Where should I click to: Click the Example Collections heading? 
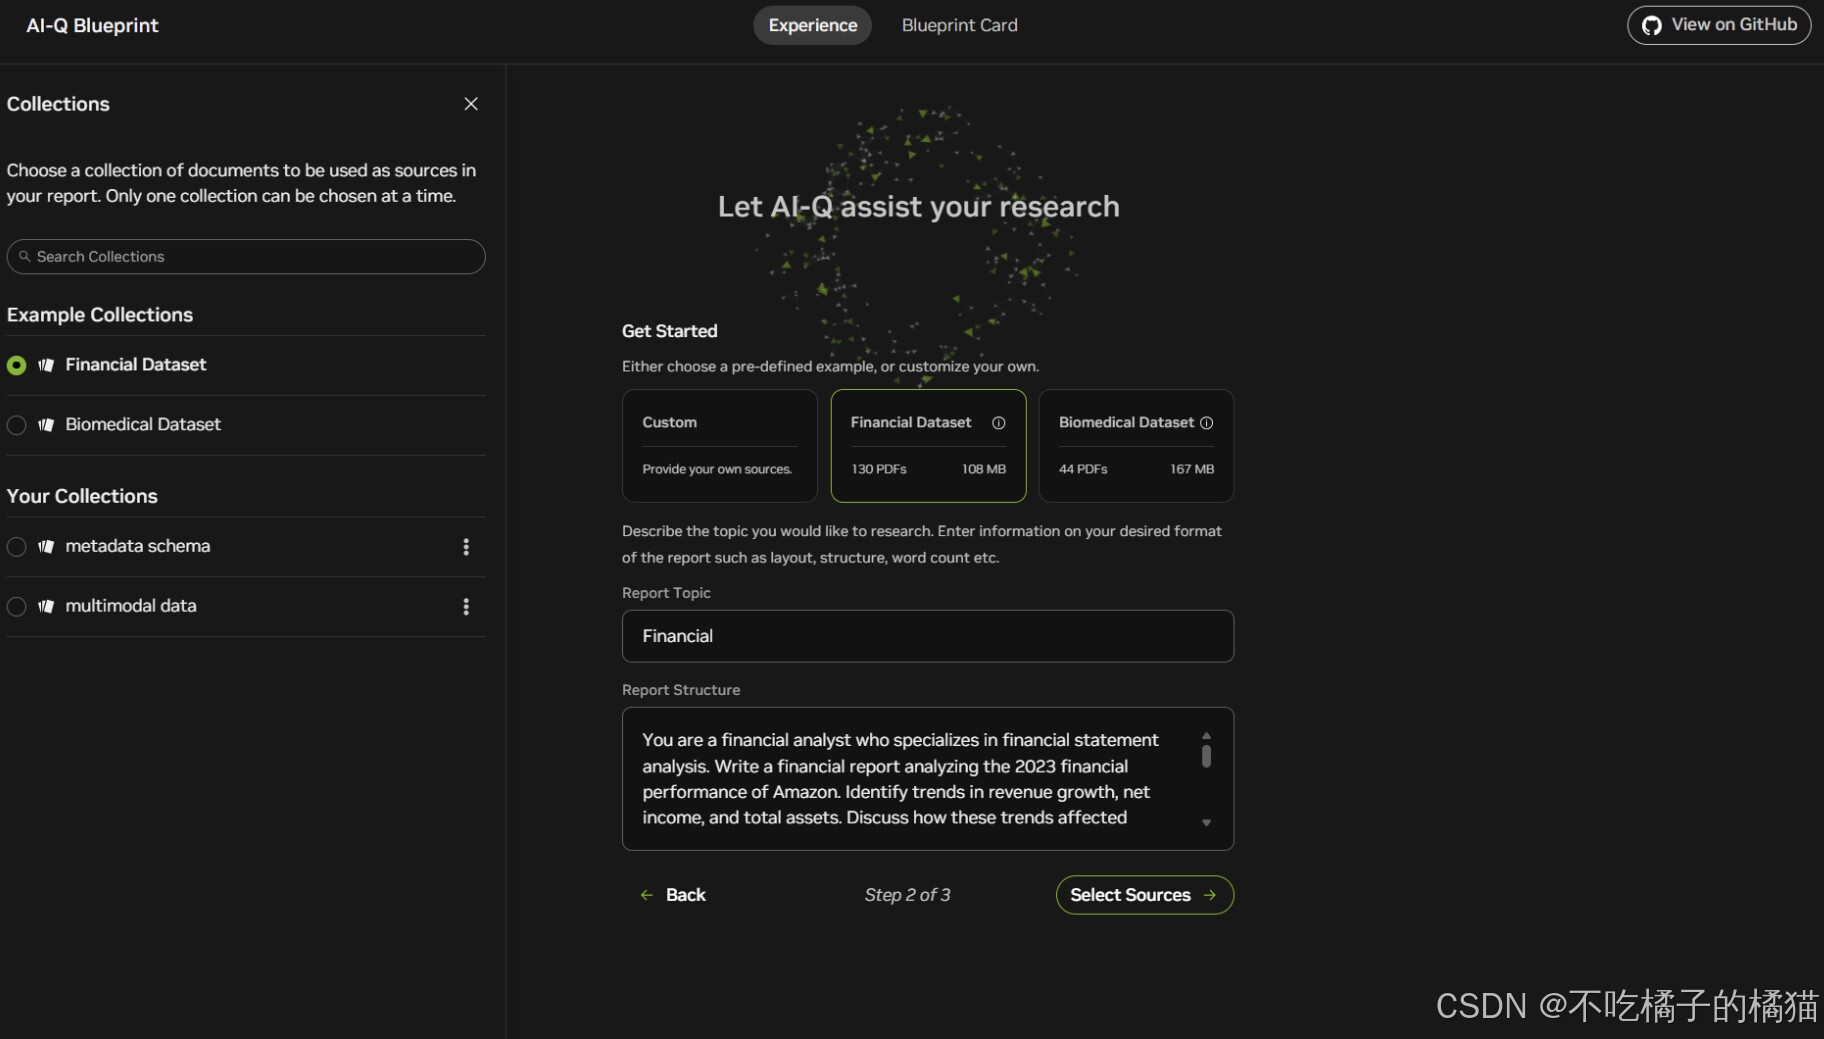[x=100, y=315]
